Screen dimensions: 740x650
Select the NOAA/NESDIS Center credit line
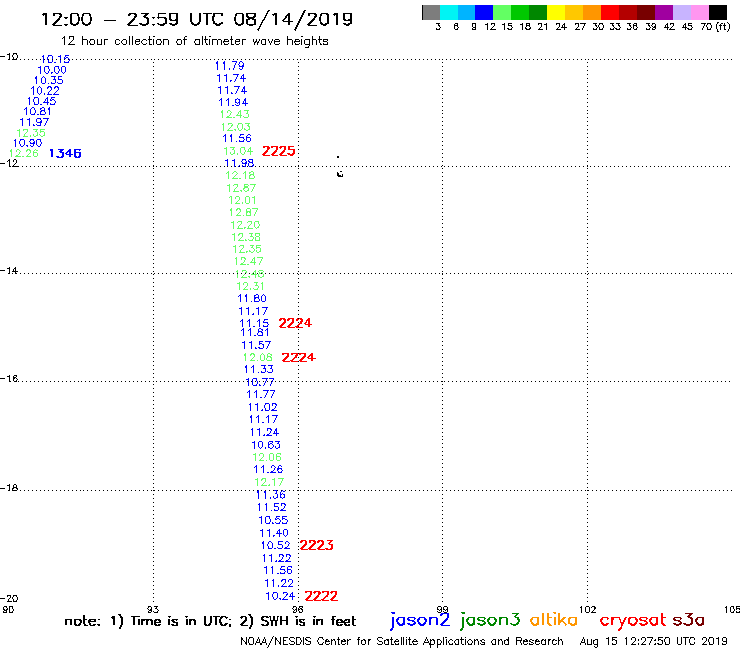[x=402, y=641]
